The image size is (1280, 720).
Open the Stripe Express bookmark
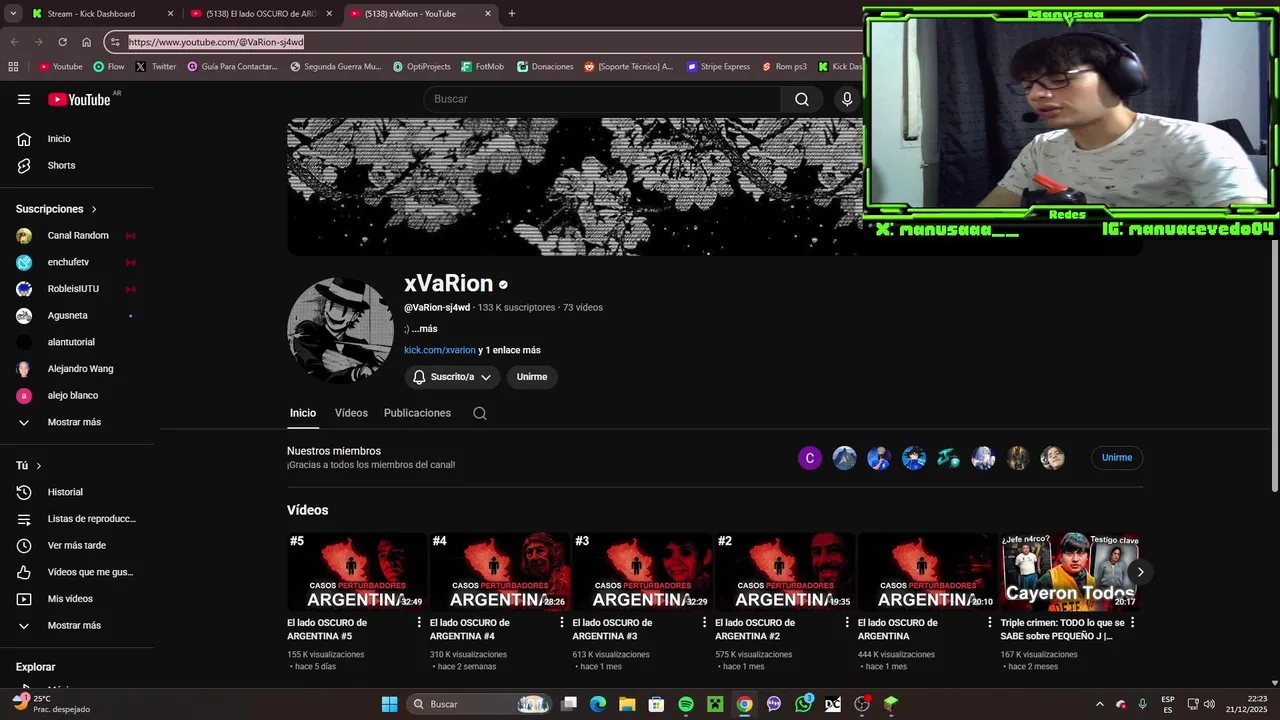[x=718, y=67]
